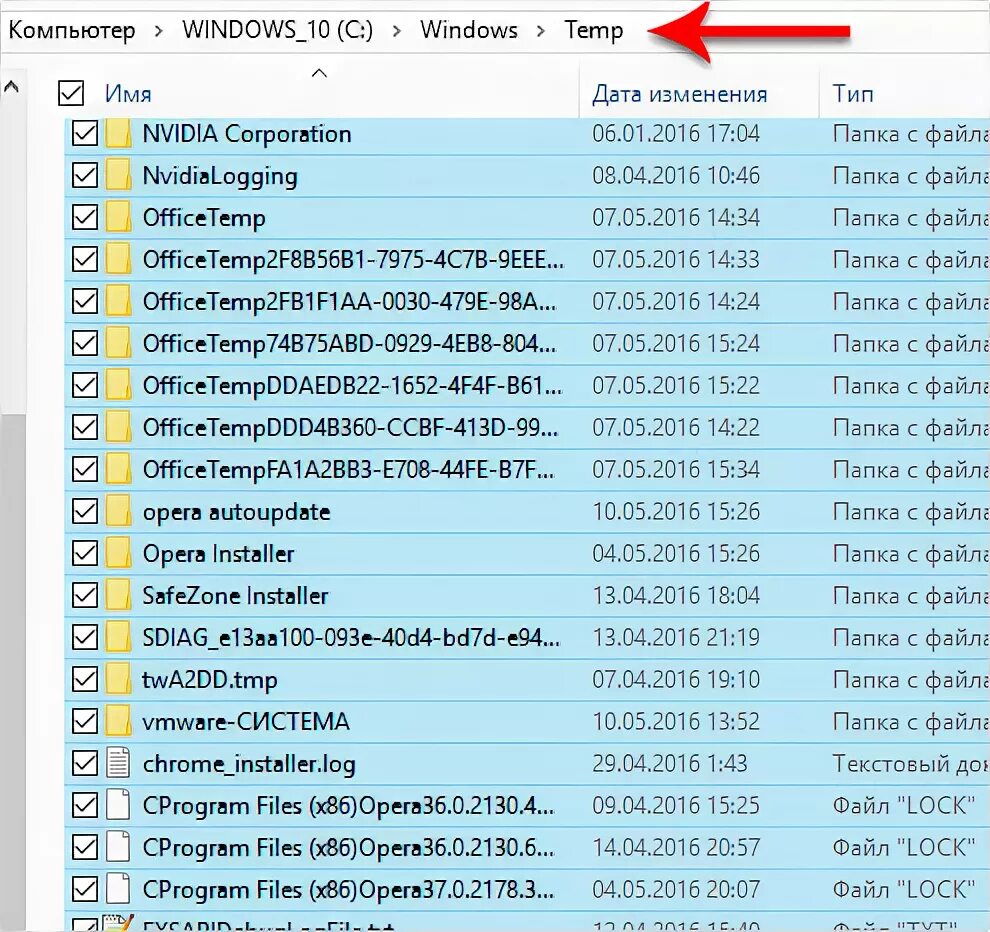Viewport: 990px width, 932px height.
Task: Click the NvidiaLogging folder icon
Action: 118,176
